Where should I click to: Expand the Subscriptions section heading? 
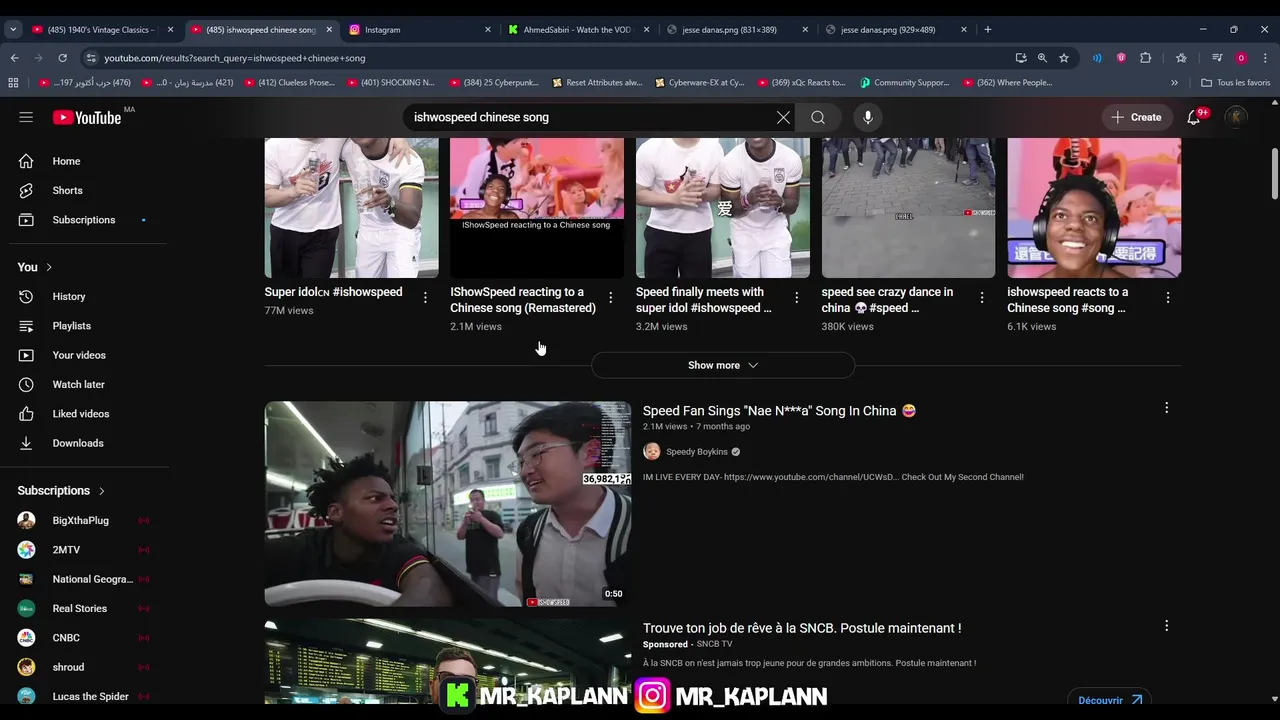(x=62, y=491)
